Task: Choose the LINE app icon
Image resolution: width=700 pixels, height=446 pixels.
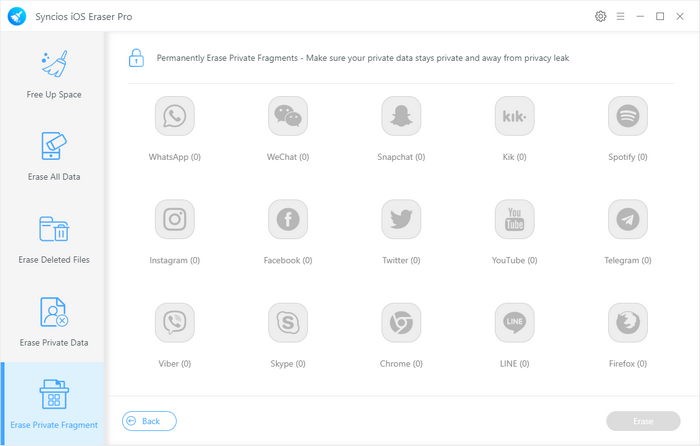Action: (x=514, y=322)
